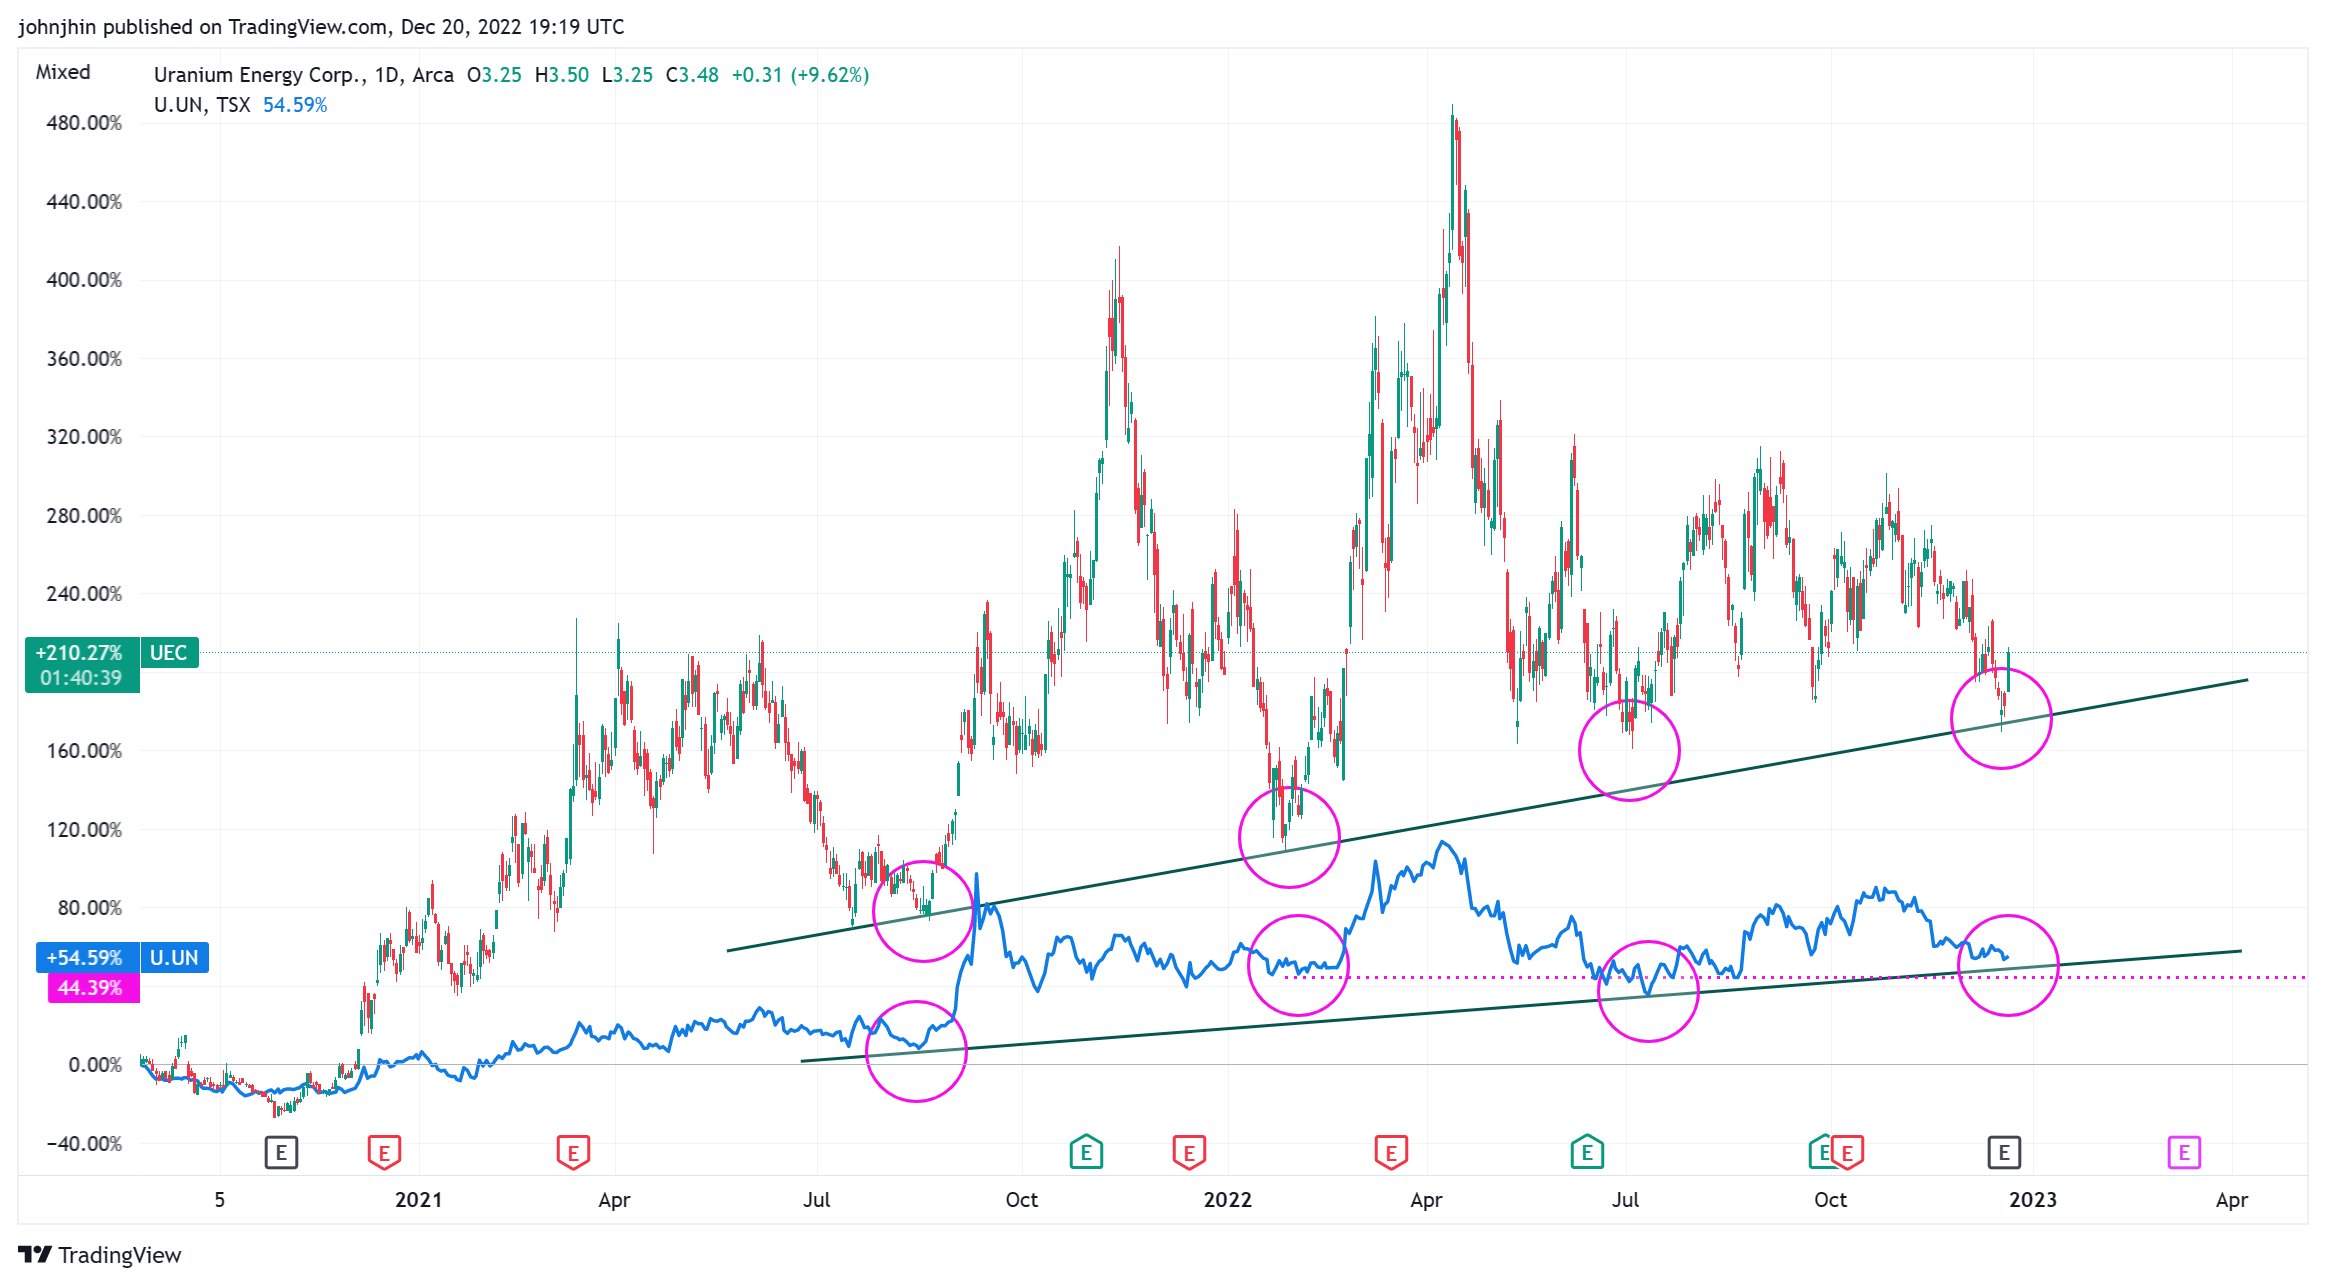This screenshot has height=1285, width=2326.
Task: Select the red earnings marker just before 2022
Action: [1189, 1152]
